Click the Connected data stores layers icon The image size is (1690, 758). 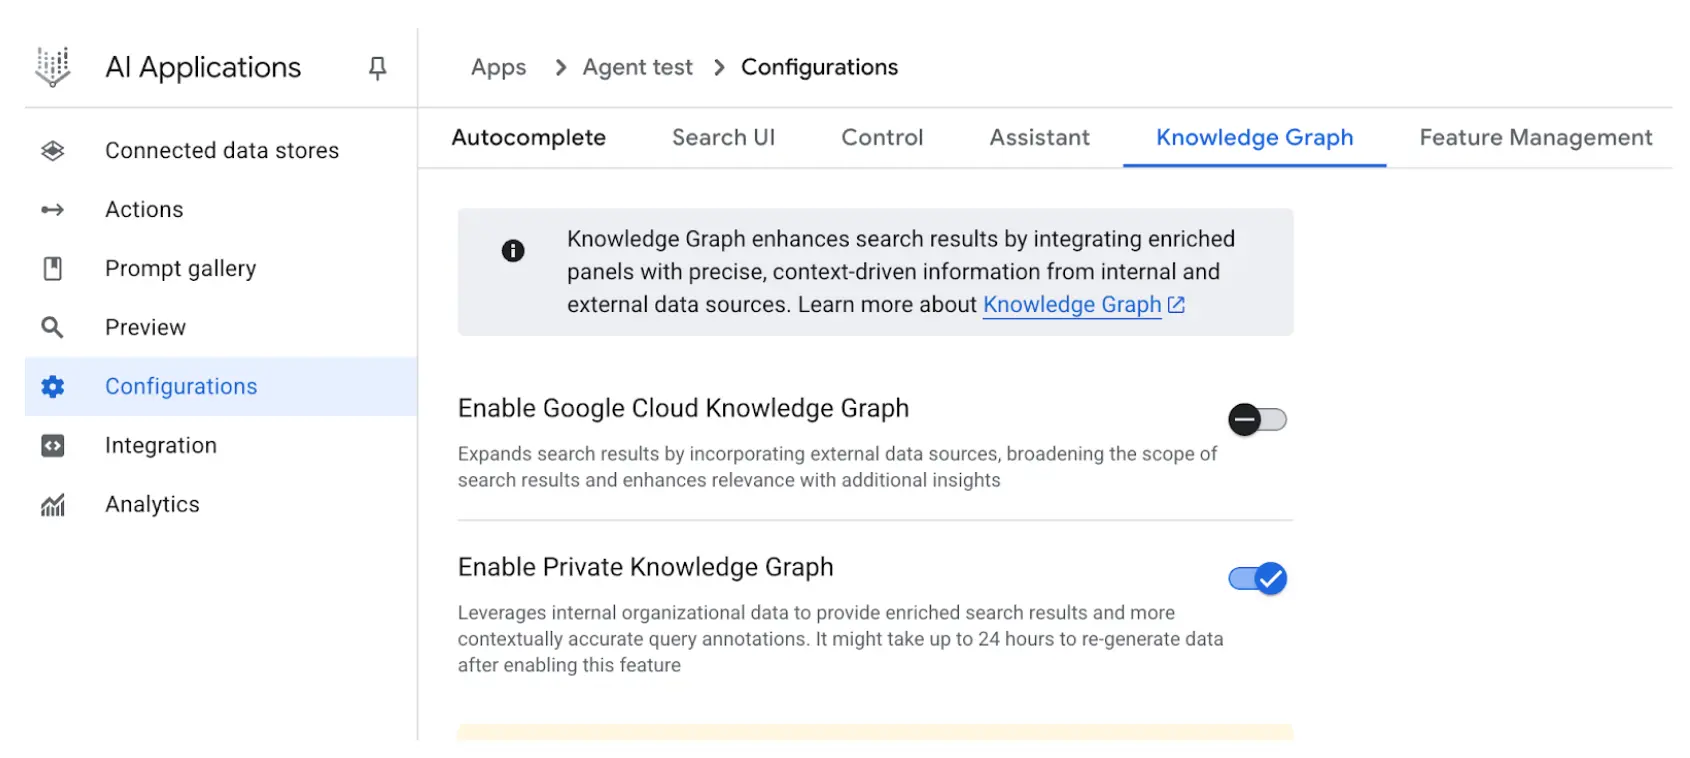pos(53,151)
